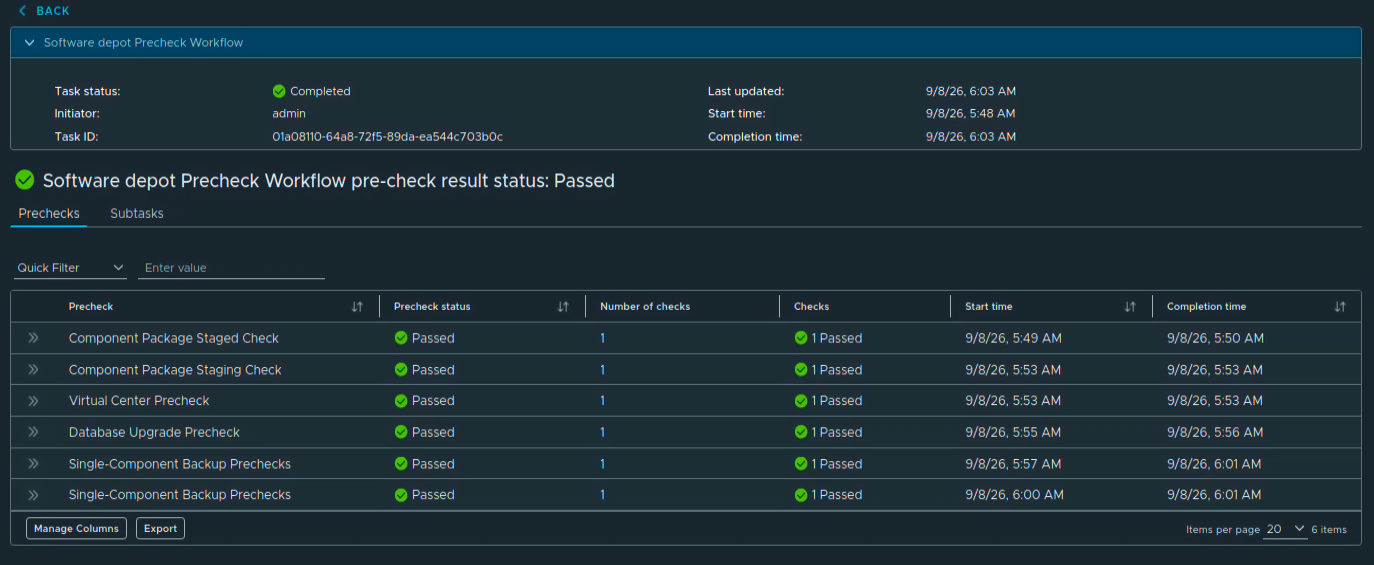The height and width of the screenshot is (565, 1374).
Task: Expand Component Package Staged Check row
Action: pyautogui.click(x=33, y=338)
